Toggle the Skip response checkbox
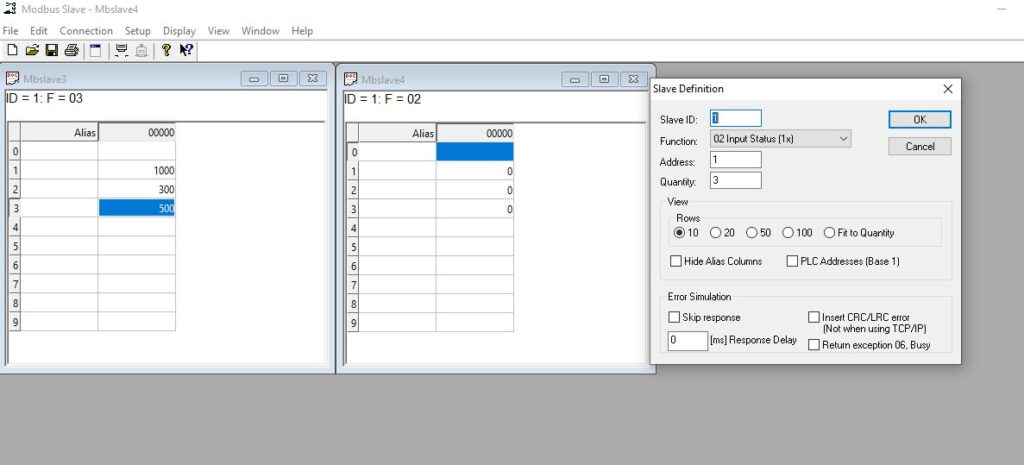This screenshot has width=1024, height=465. click(x=675, y=318)
